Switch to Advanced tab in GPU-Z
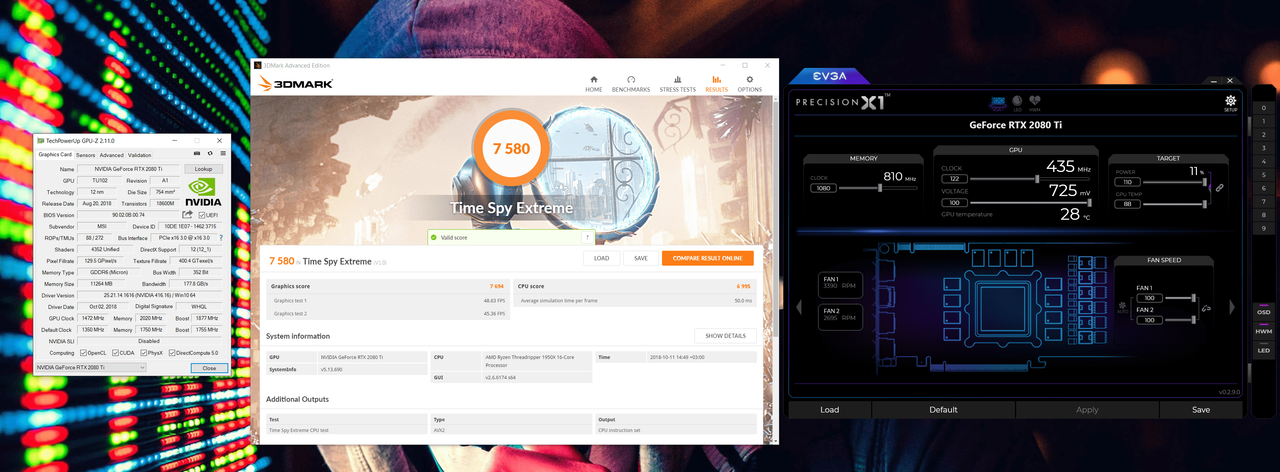 [x=111, y=155]
